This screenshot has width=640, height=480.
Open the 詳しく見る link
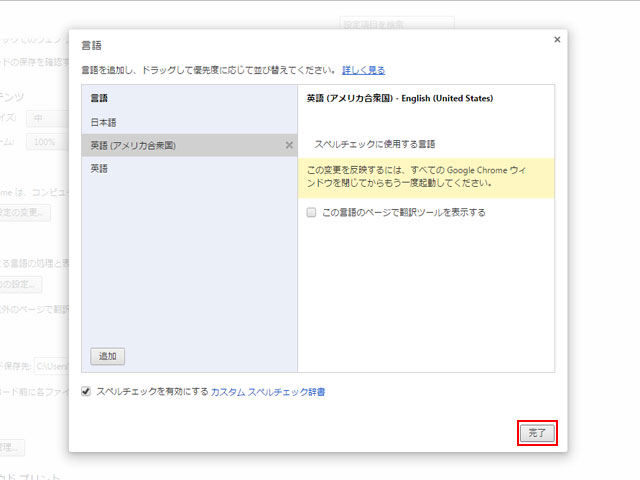click(x=363, y=70)
